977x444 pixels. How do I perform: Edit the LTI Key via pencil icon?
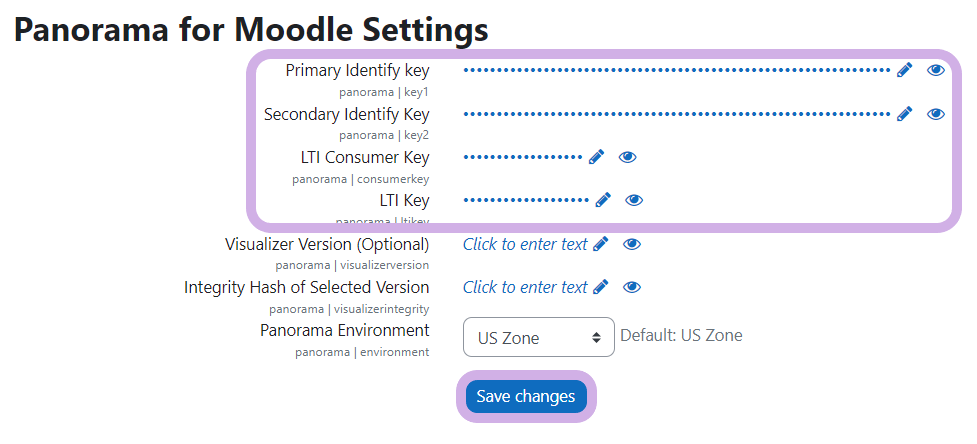(603, 200)
